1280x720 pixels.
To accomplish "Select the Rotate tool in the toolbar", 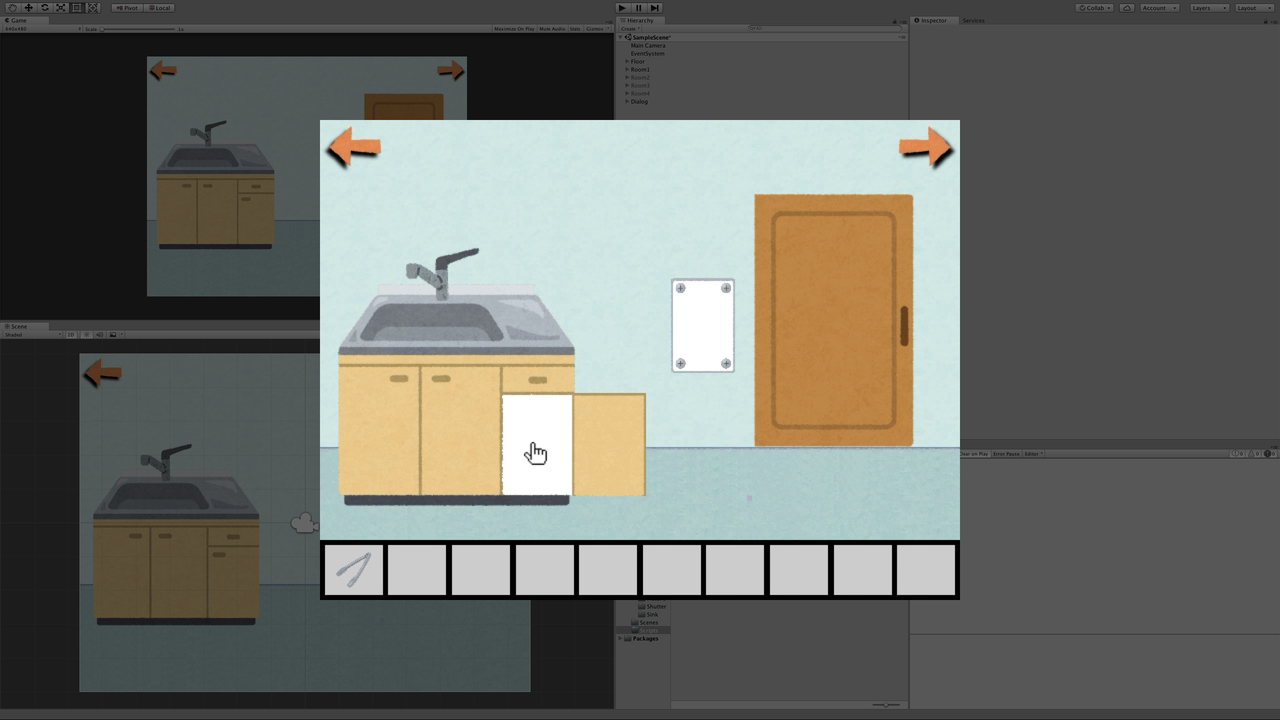I will (x=44, y=8).
